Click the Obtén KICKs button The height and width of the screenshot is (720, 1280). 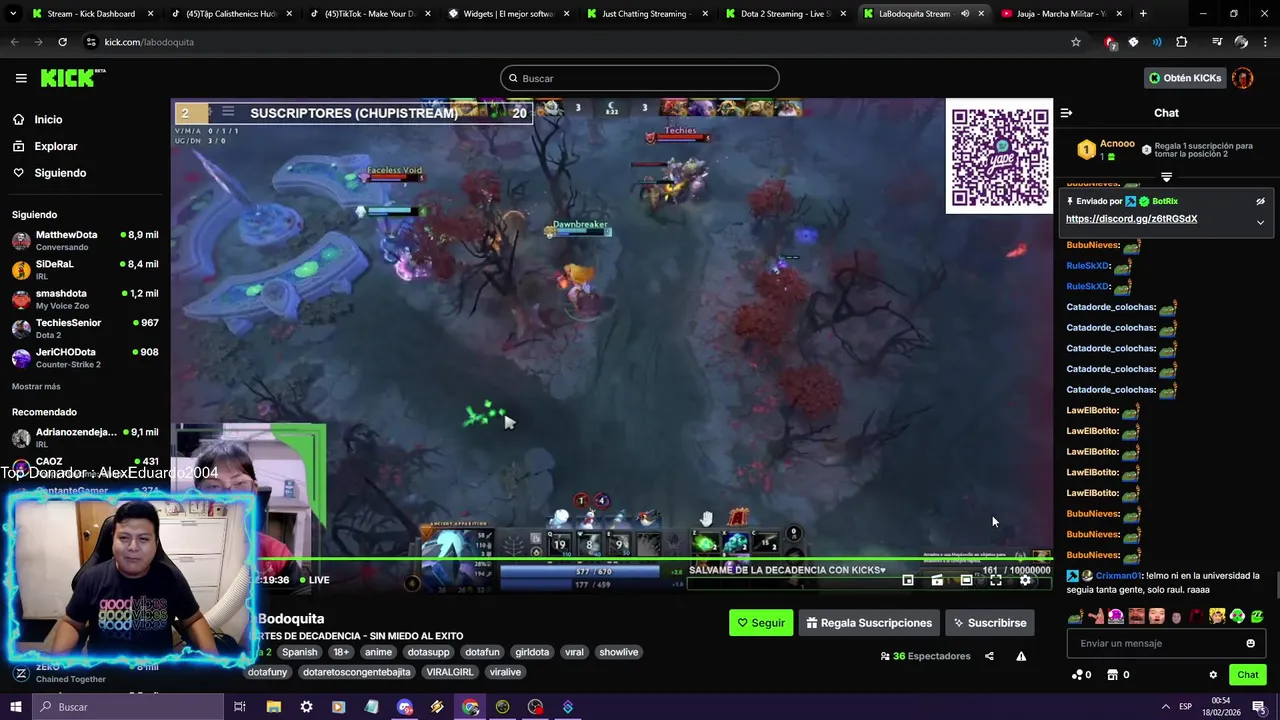click(x=1184, y=78)
